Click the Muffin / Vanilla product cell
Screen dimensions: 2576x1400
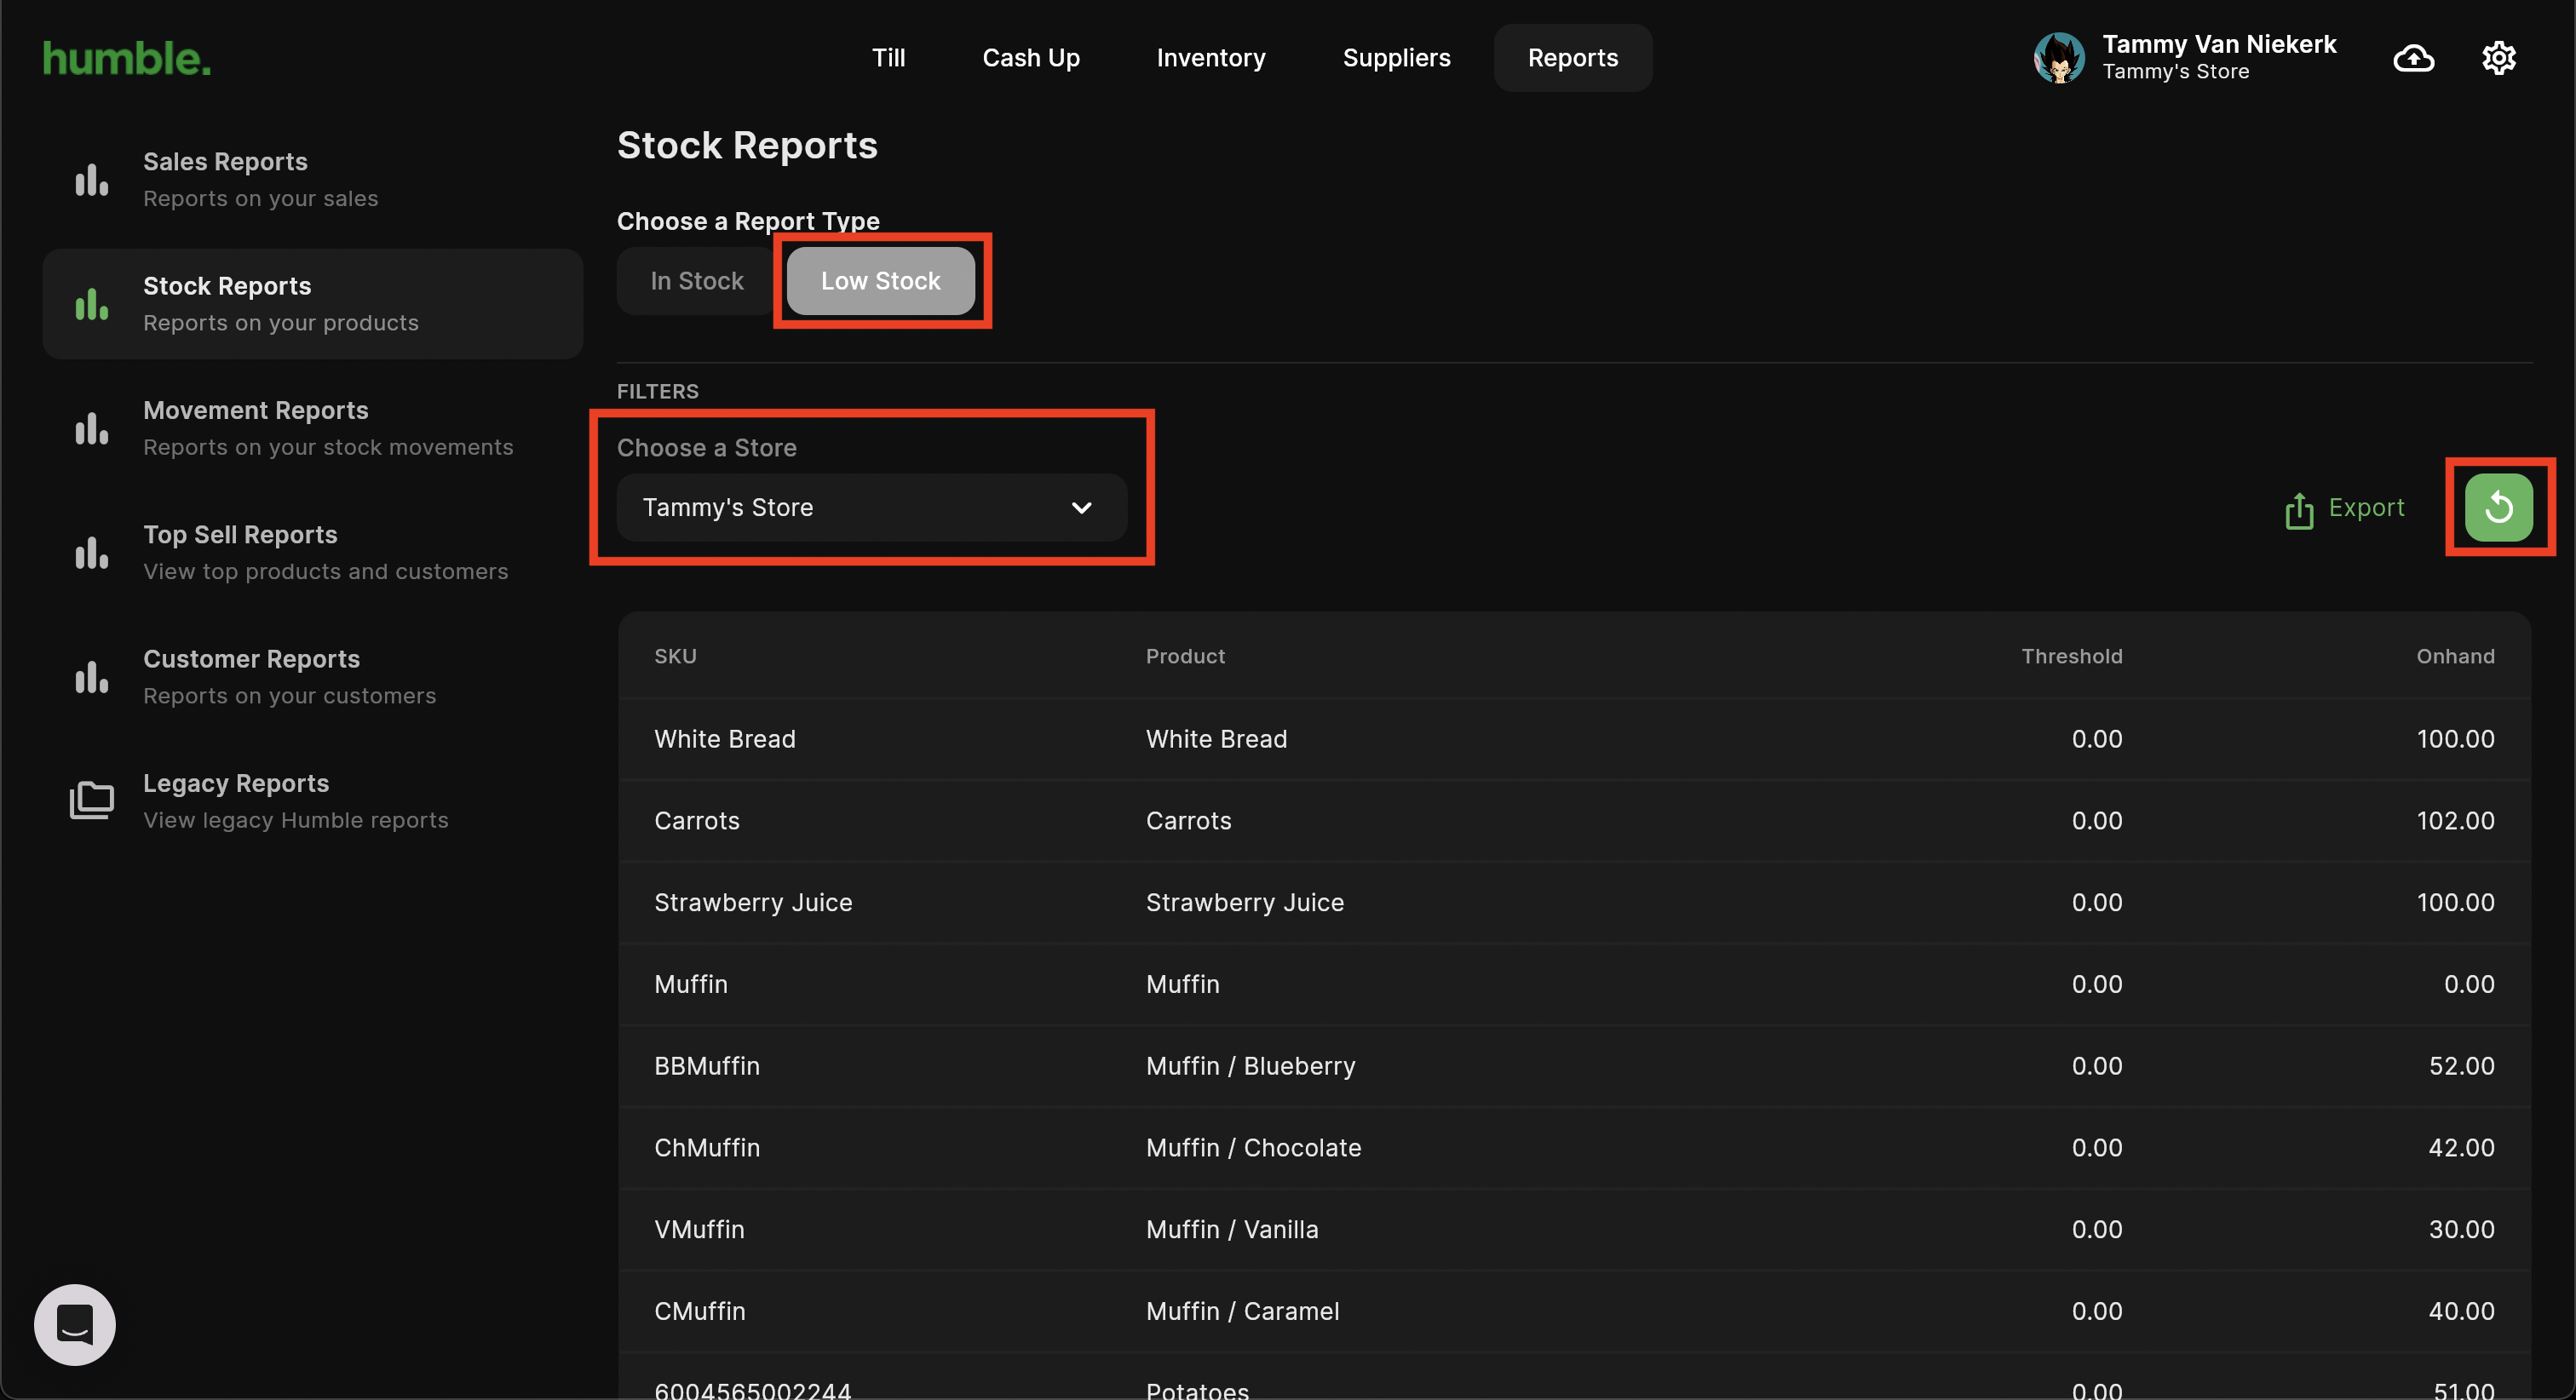[1232, 1230]
